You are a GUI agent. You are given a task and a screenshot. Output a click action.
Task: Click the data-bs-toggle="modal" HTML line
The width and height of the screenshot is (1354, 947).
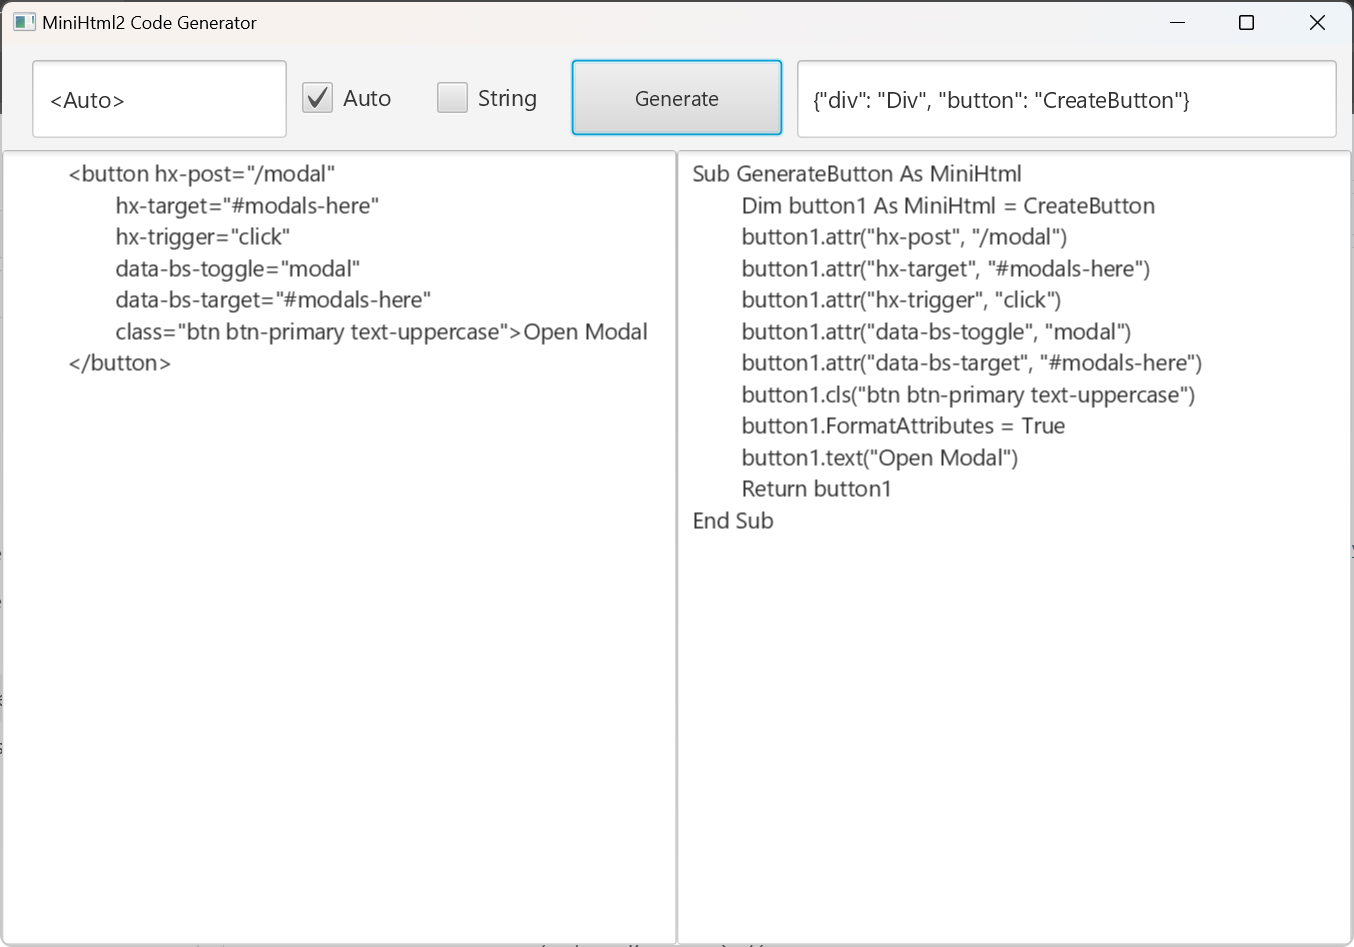(237, 269)
